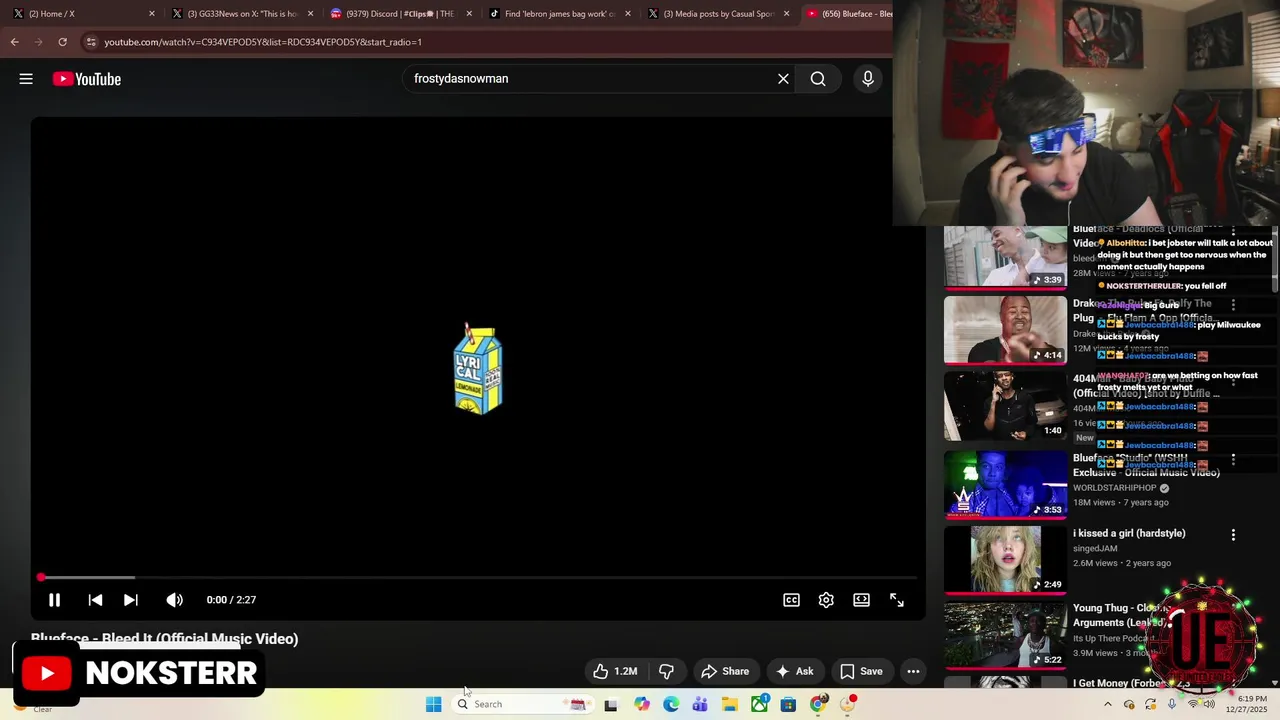
Task: Go to the previous video in the player
Action: (95, 600)
